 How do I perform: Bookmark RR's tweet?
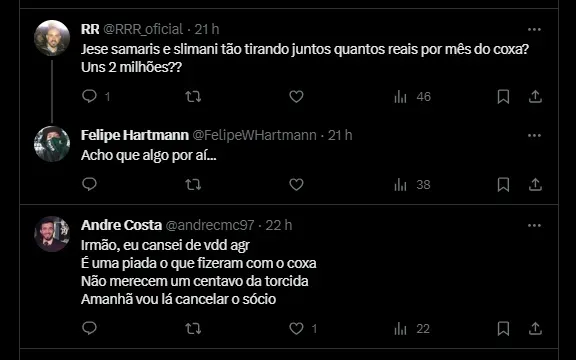coord(503,97)
